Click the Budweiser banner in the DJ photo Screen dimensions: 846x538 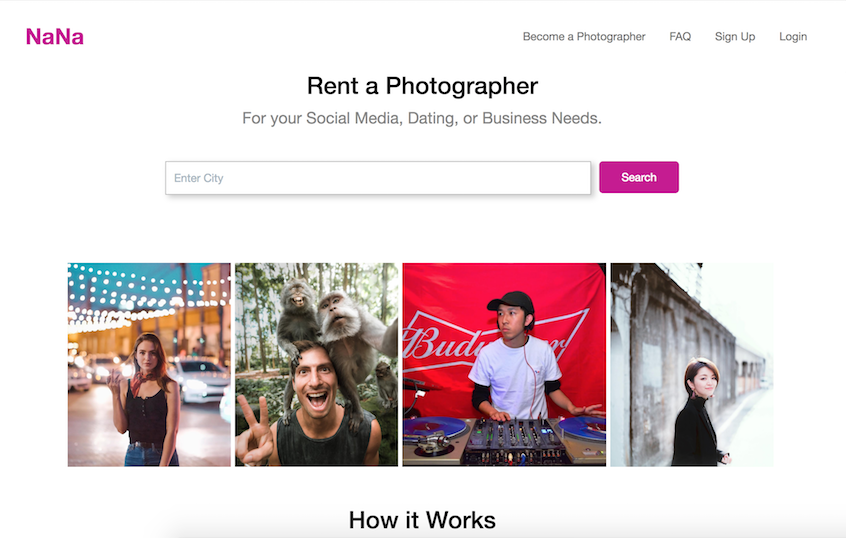[x=450, y=340]
